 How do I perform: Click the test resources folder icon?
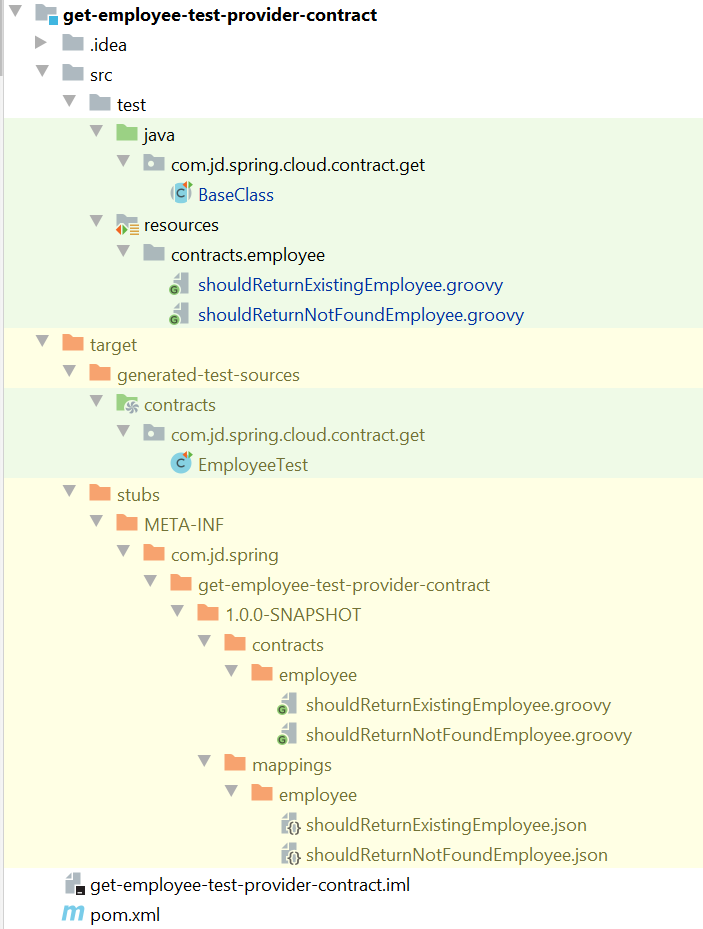(127, 225)
